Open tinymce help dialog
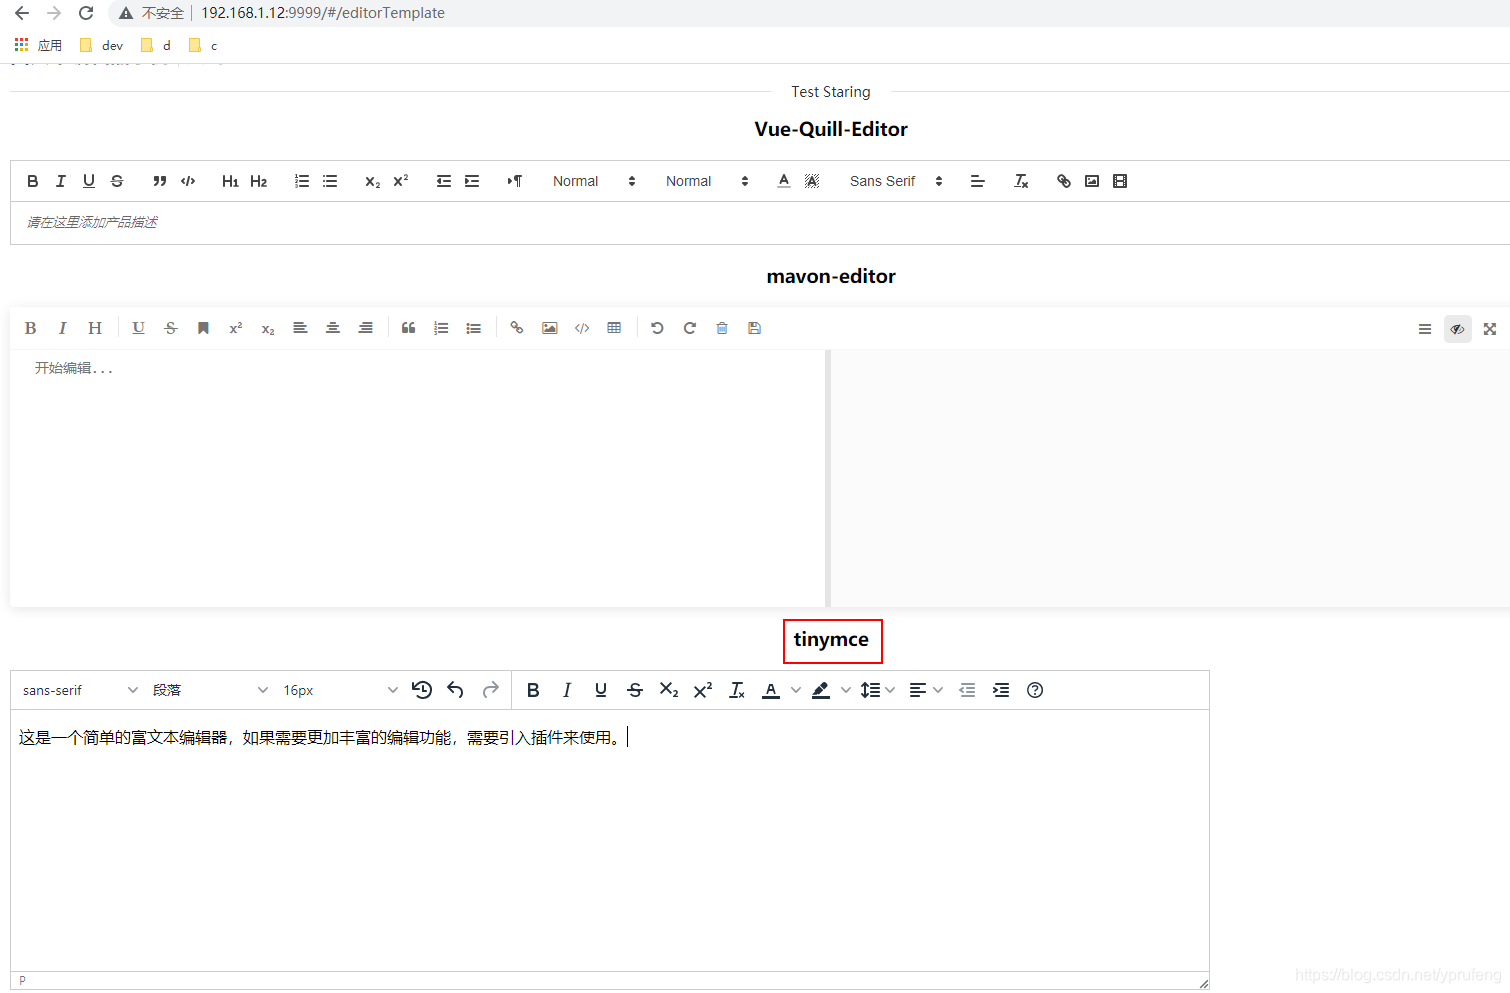The width and height of the screenshot is (1510, 993). [1035, 690]
